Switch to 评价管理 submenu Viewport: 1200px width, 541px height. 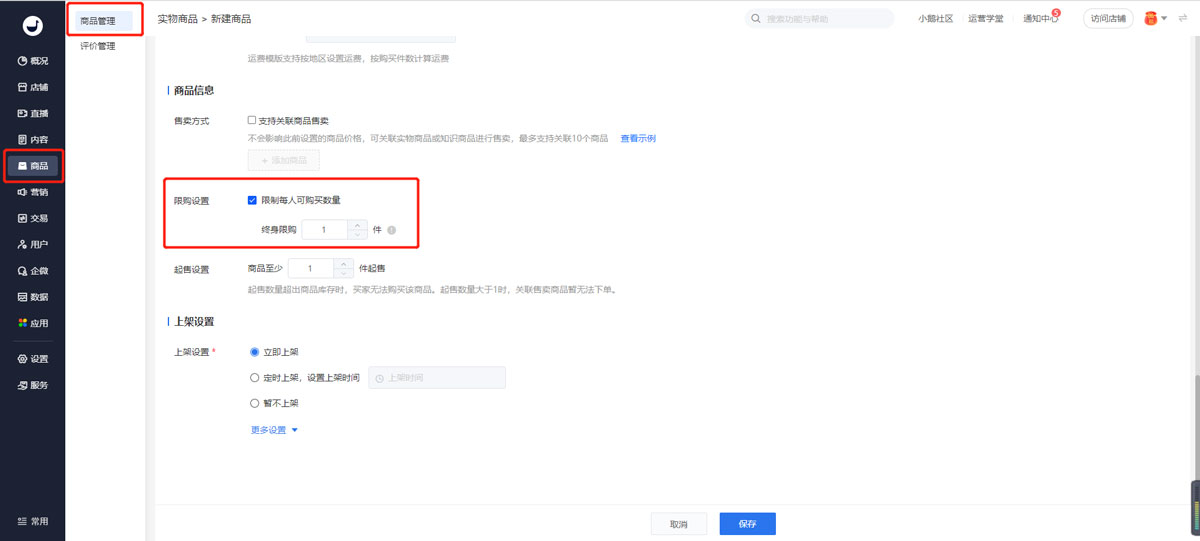click(98, 46)
